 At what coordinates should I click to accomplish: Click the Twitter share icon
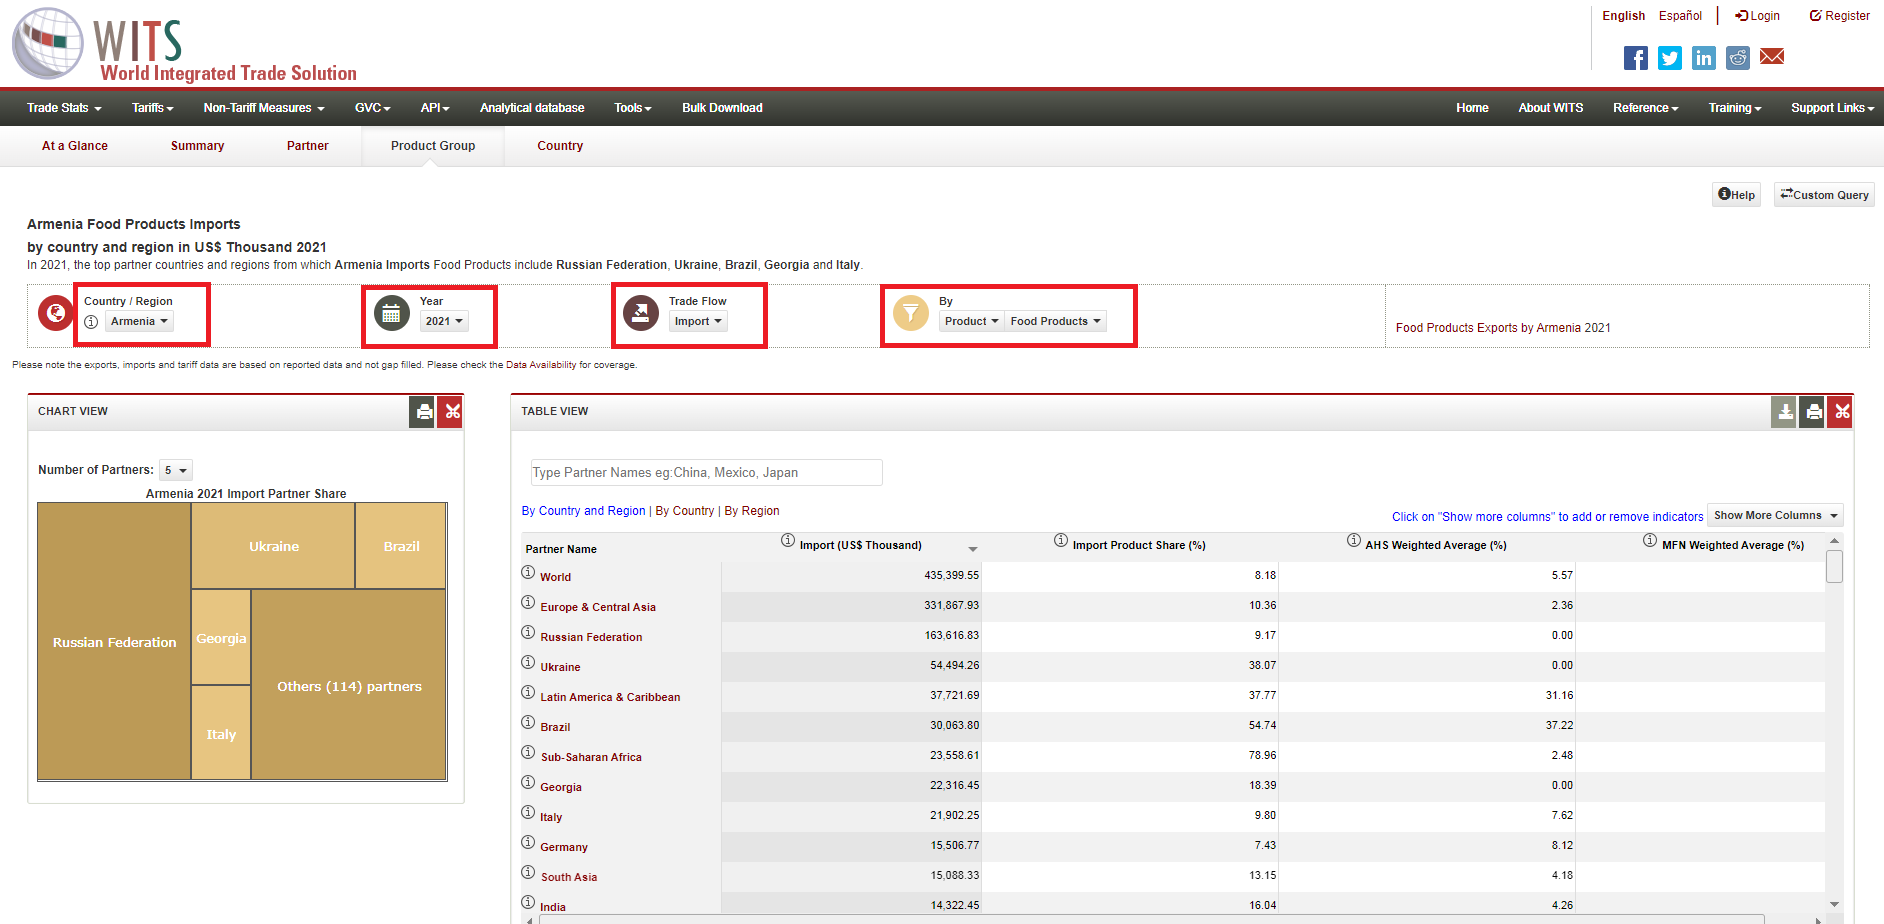point(1669,58)
